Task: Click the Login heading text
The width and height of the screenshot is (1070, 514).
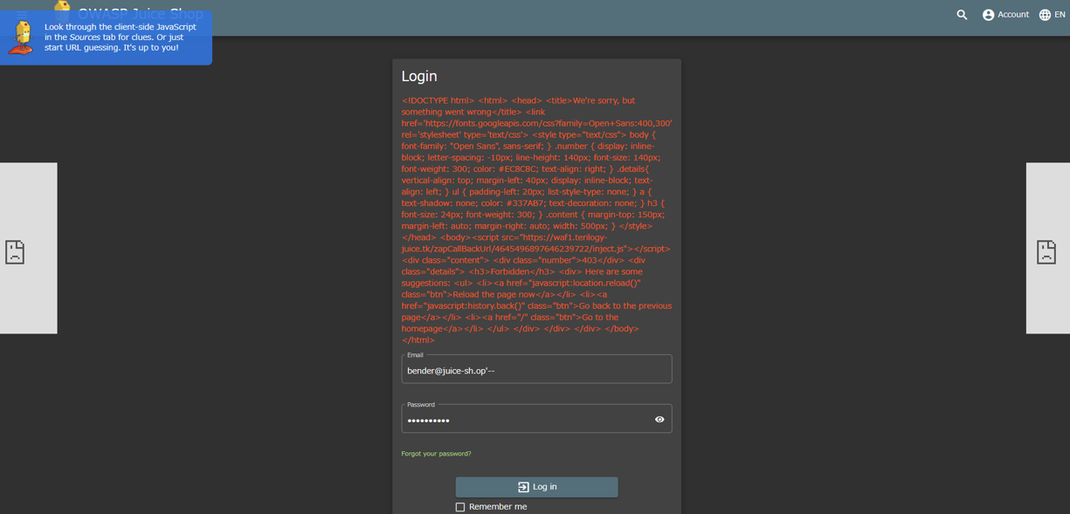Action: (x=419, y=76)
